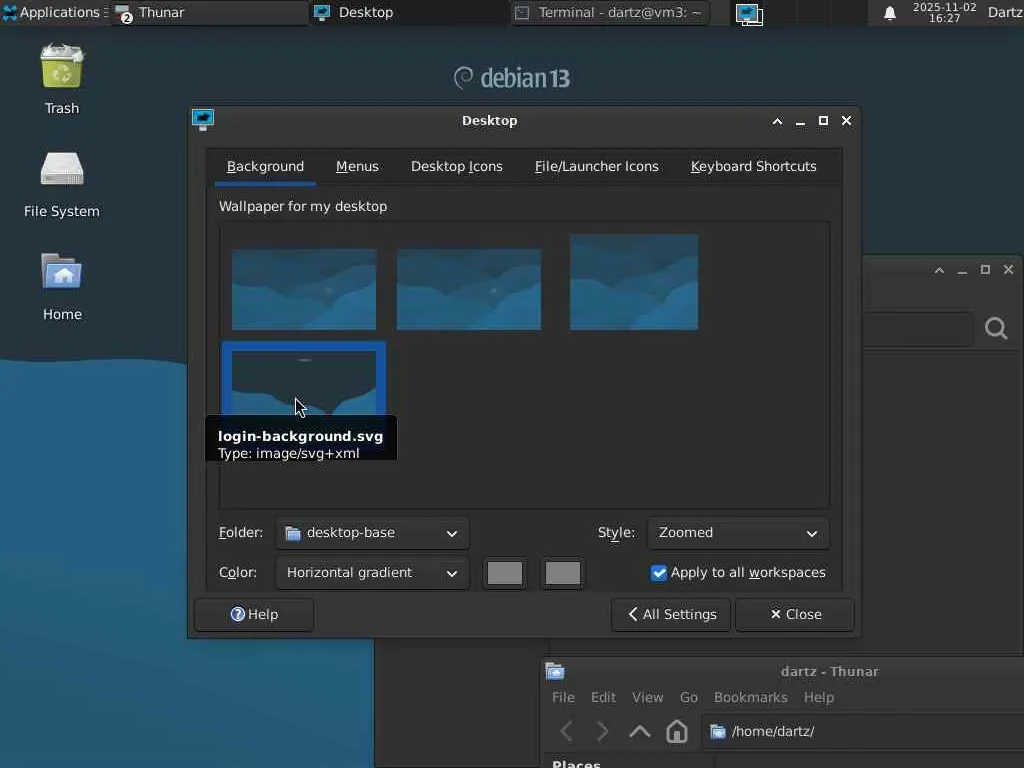Open the Style dropdown showing Zoomed
Image resolution: width=1024 pixels, height=768 pixels.
point(738,533)
